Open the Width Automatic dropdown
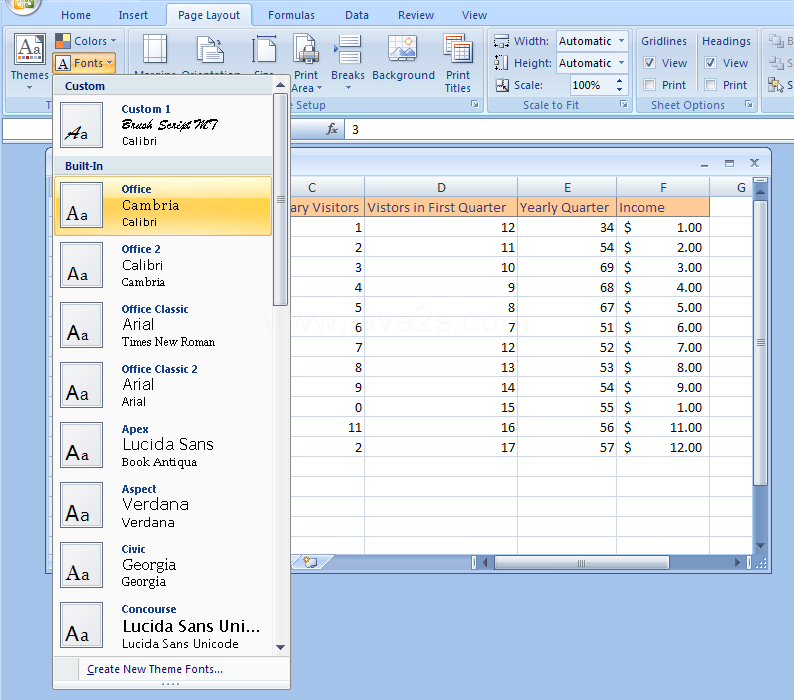 pyautogui.click(x=621, y=41)
